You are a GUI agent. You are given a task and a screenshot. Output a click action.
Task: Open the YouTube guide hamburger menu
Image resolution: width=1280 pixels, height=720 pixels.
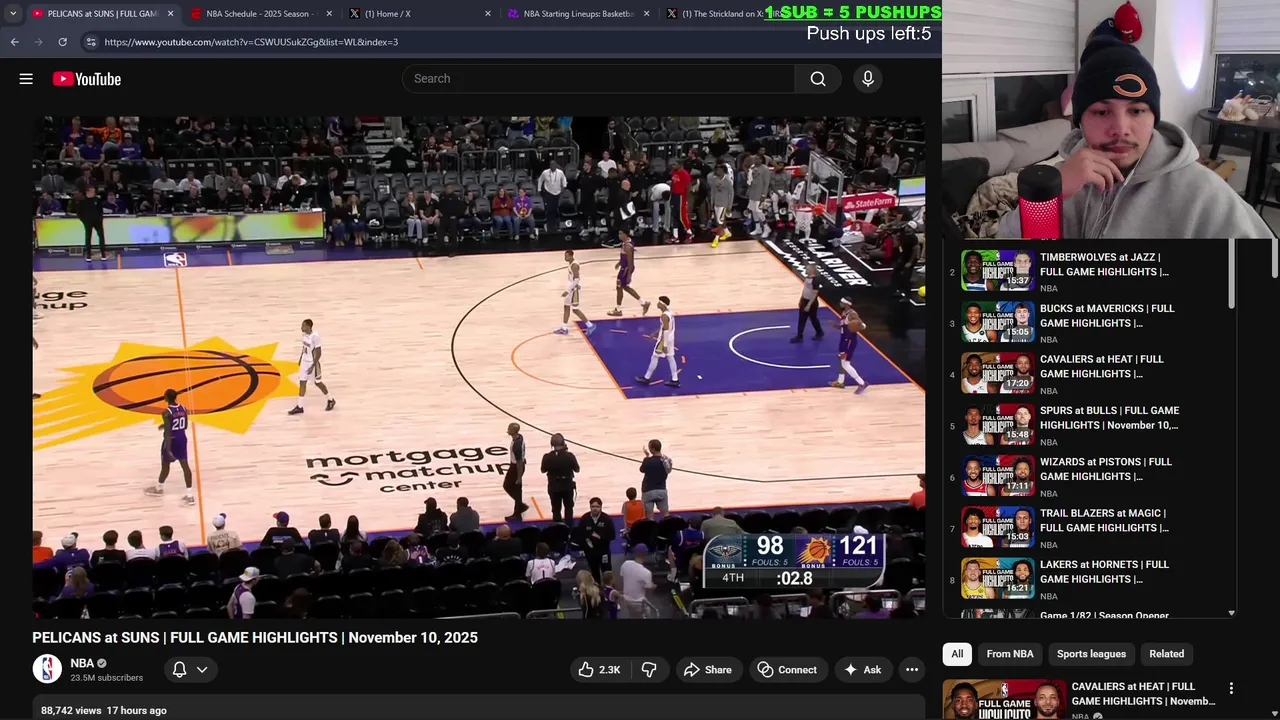coord(26,79)
